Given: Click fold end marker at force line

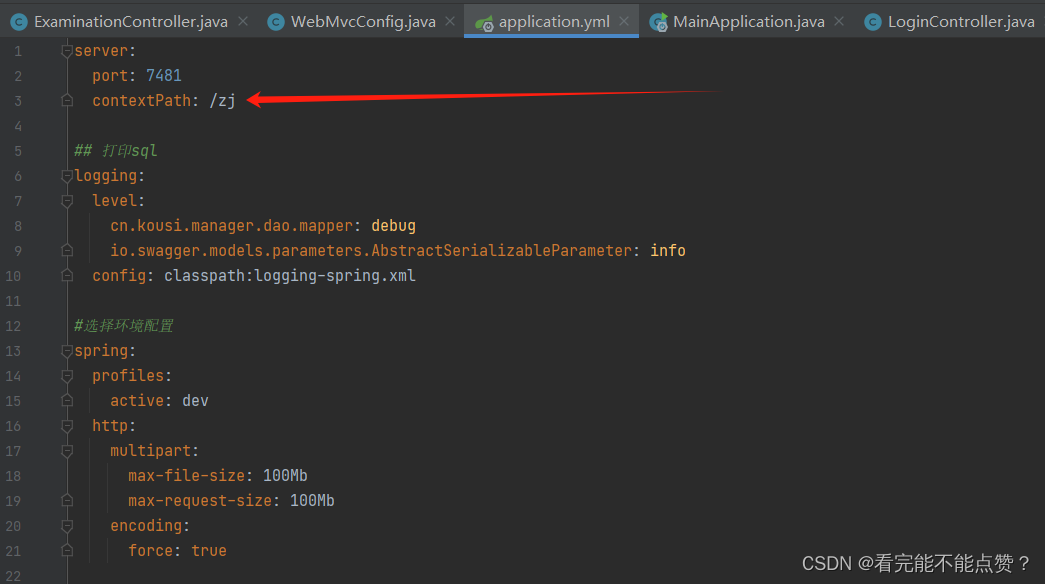Looking at the screenshot, I should tap(67, 551).
